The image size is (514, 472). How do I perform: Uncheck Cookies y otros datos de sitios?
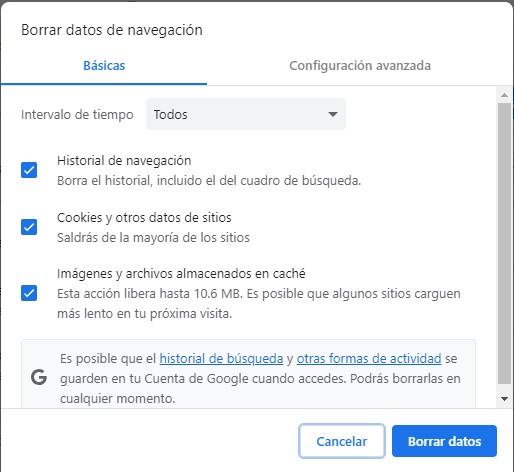coord(29,227)
